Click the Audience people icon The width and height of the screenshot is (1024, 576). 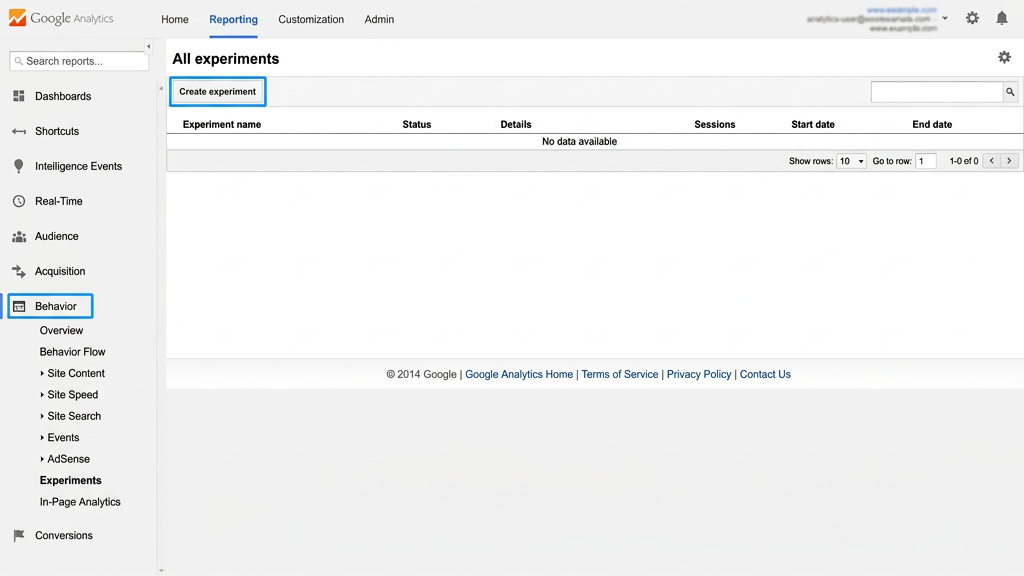(19, 236)
